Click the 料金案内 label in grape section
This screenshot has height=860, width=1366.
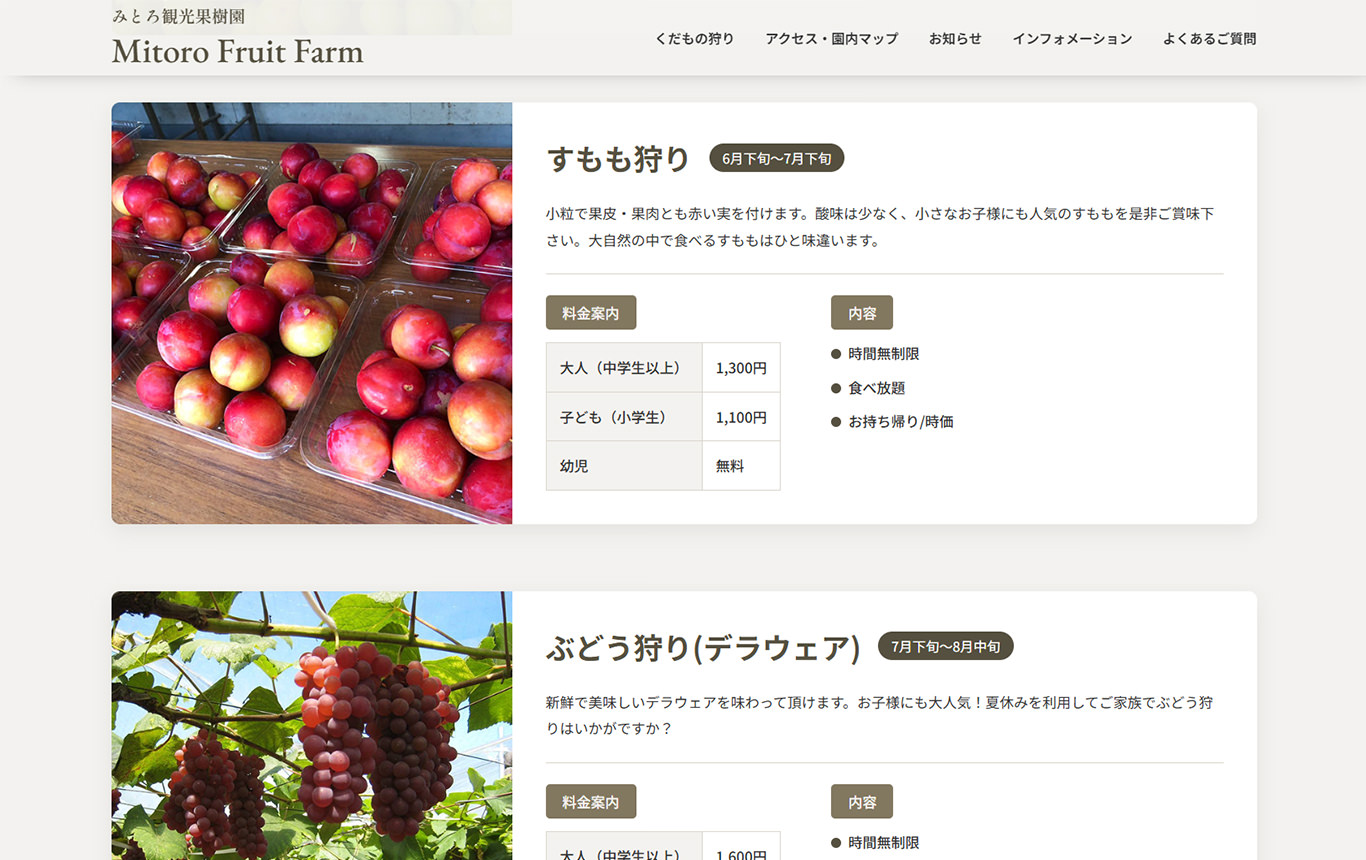click(x=591, y=802)
